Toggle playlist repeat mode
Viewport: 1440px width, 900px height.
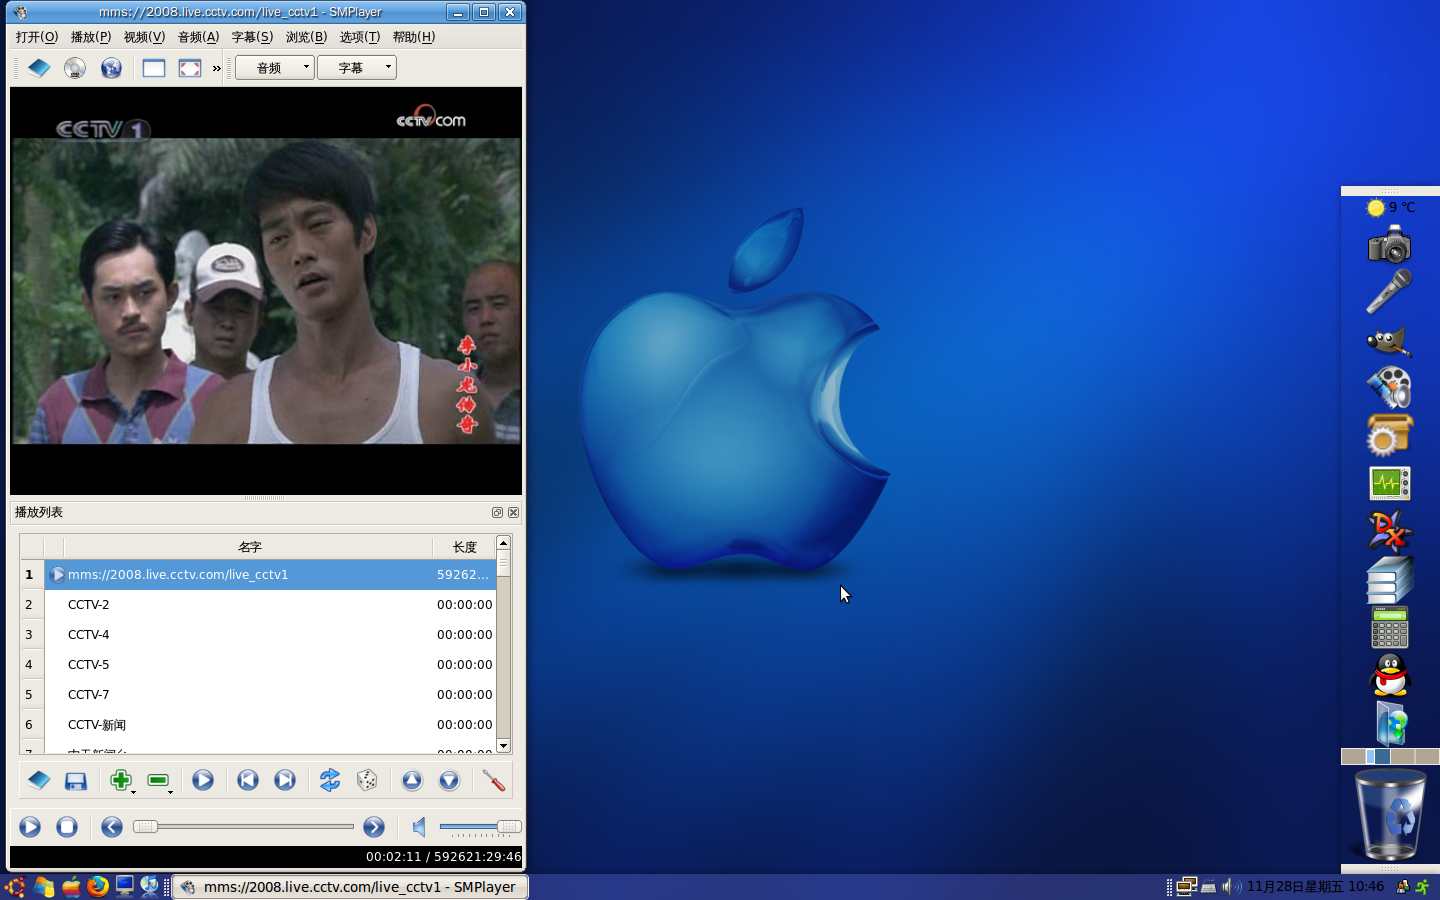330,780
